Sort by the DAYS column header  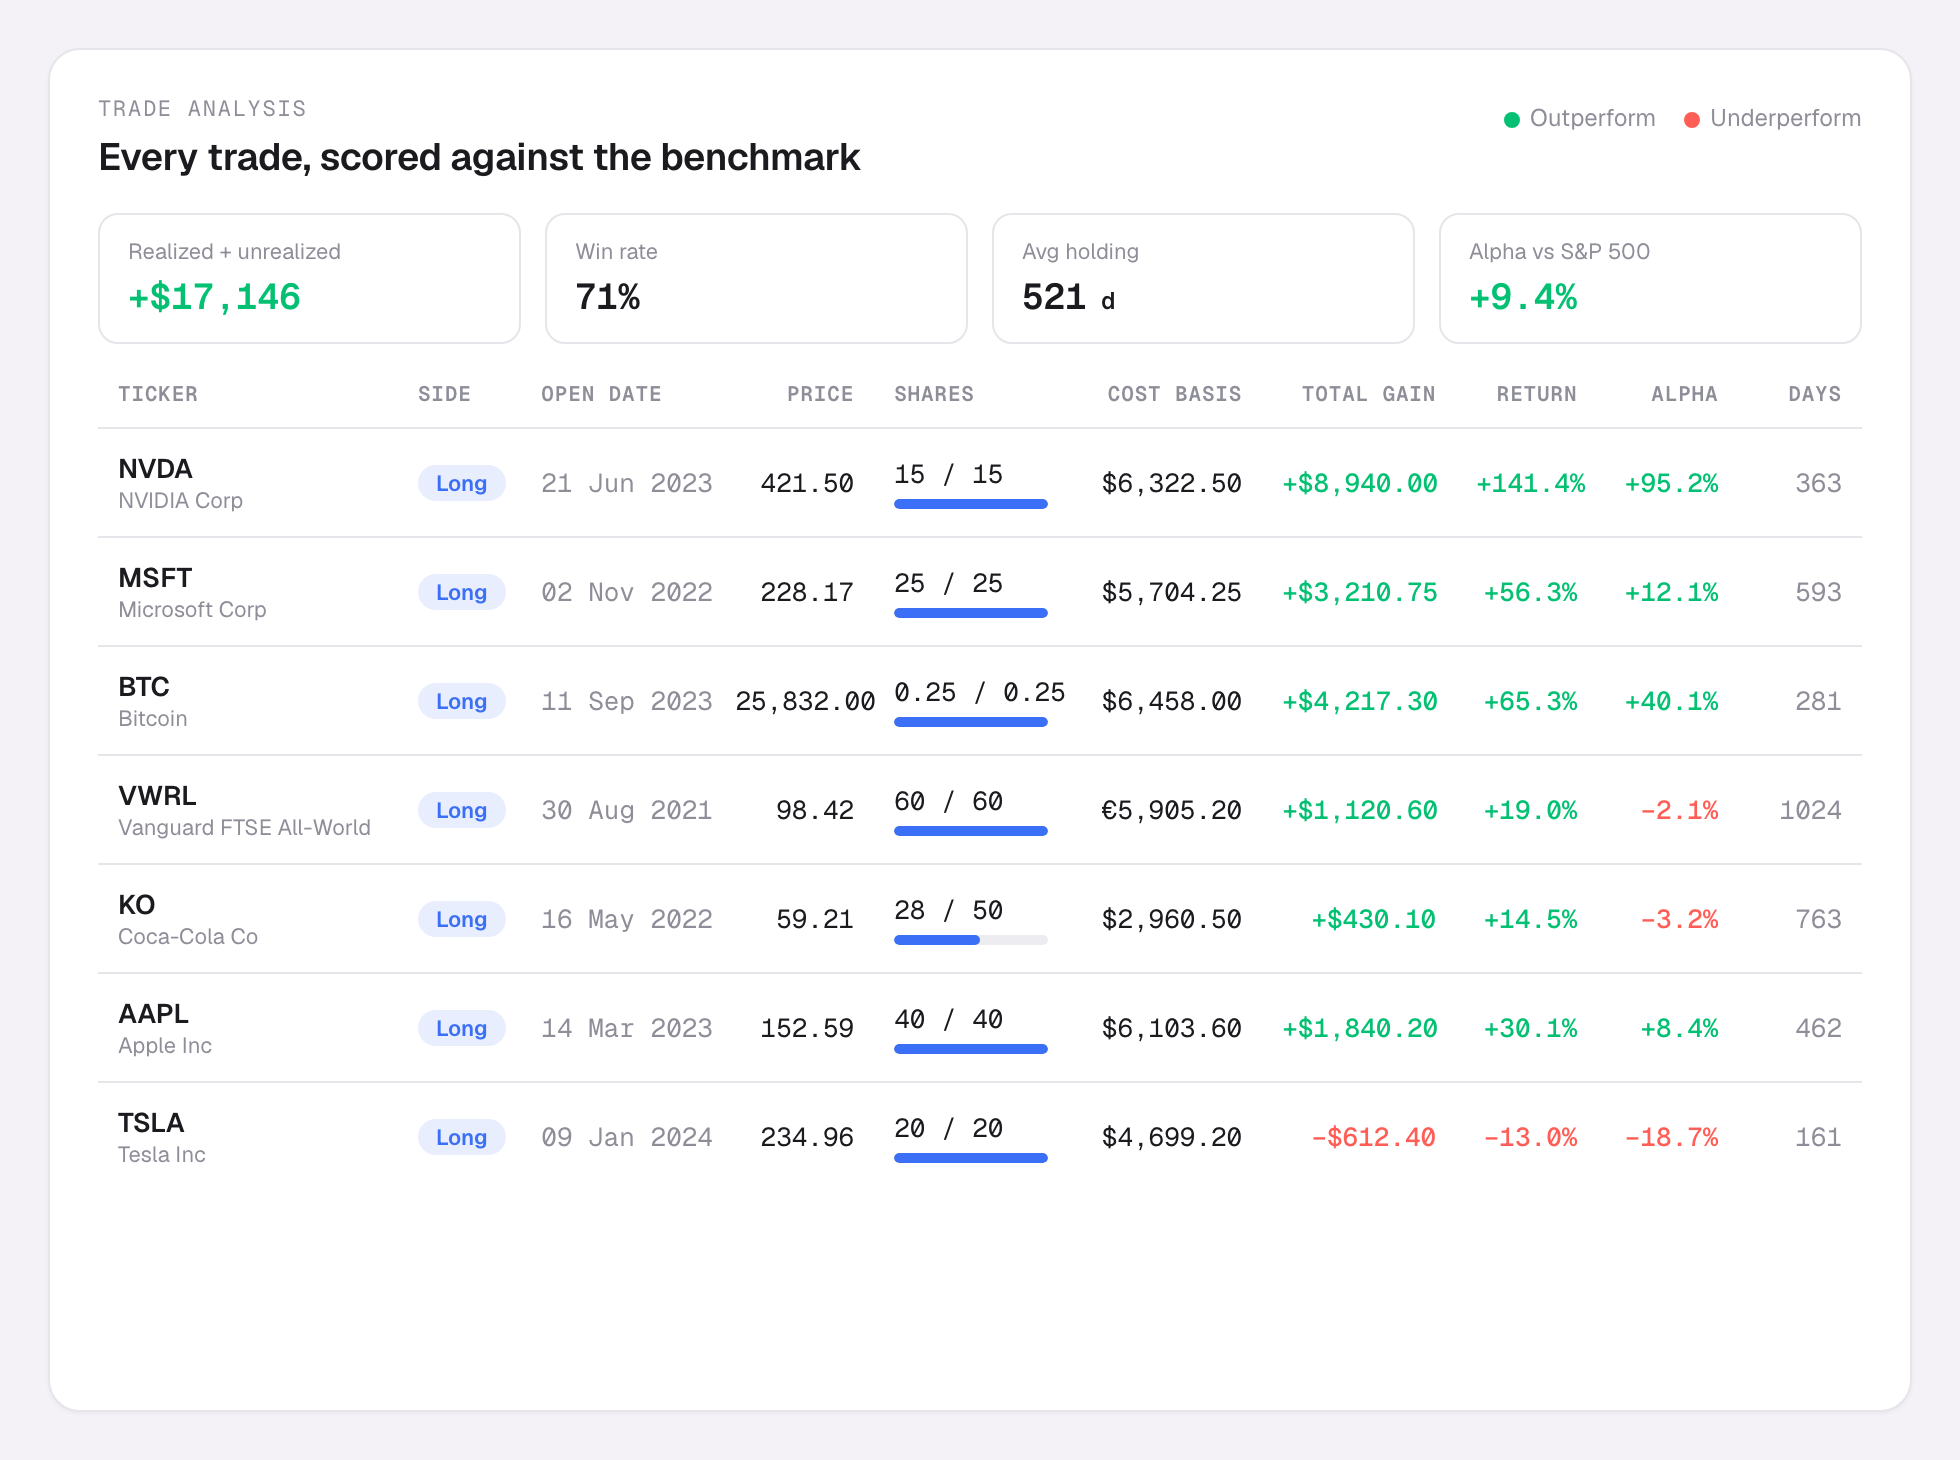click(x=1815, y=394)
